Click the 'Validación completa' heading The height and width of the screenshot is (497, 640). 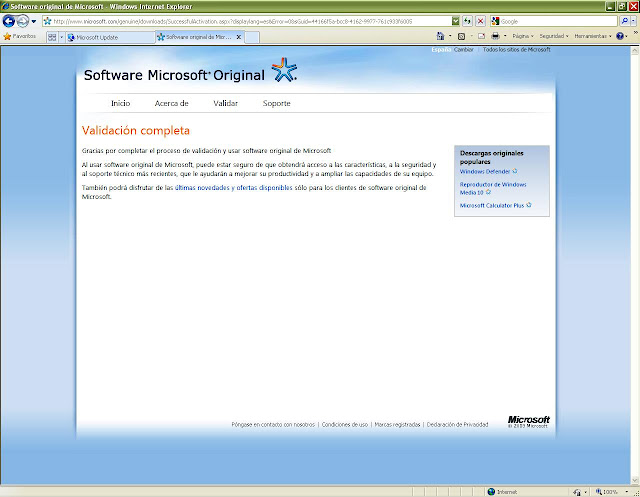tap(136, 131)
